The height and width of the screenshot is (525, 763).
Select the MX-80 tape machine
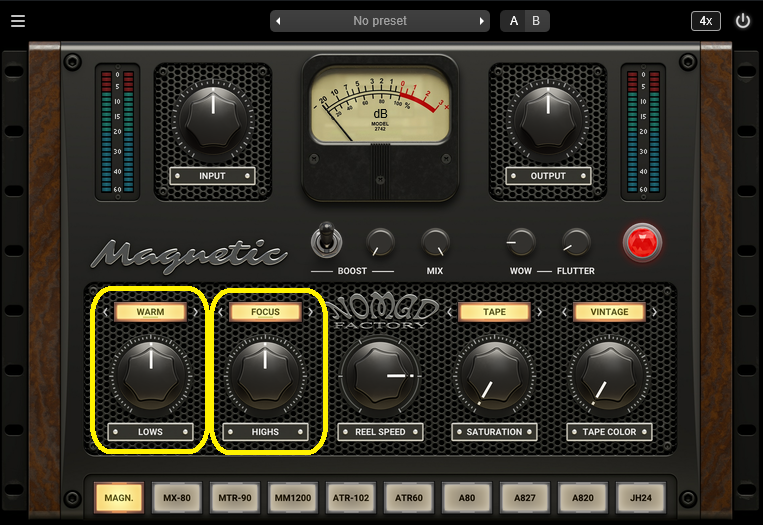pos(177,498)
